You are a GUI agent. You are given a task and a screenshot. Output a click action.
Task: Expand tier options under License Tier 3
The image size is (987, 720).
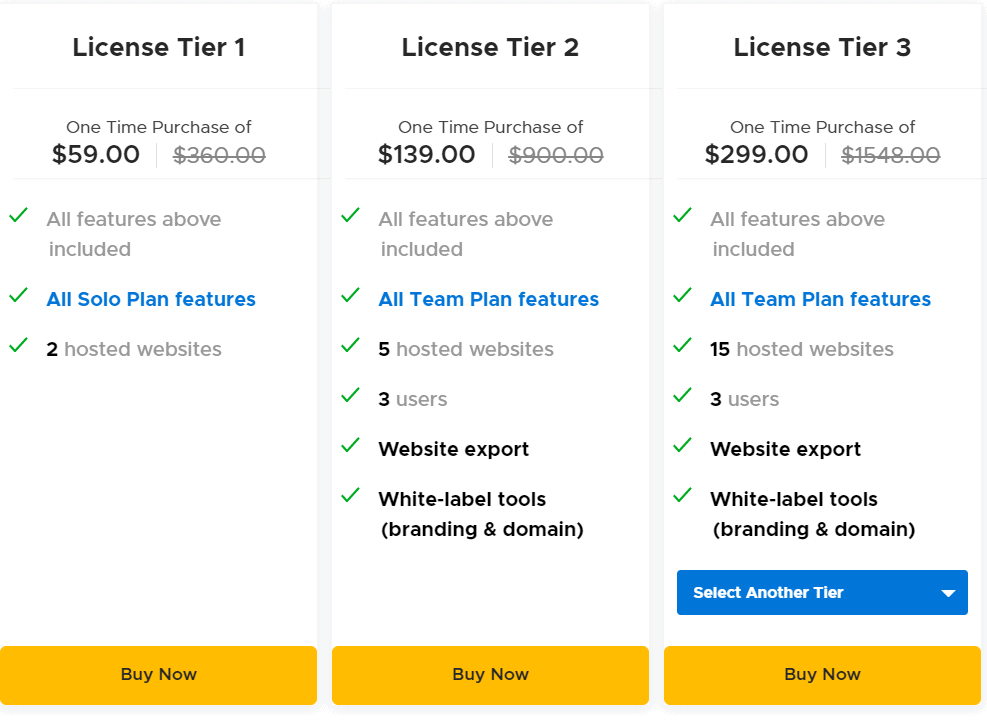click(822, 592)
